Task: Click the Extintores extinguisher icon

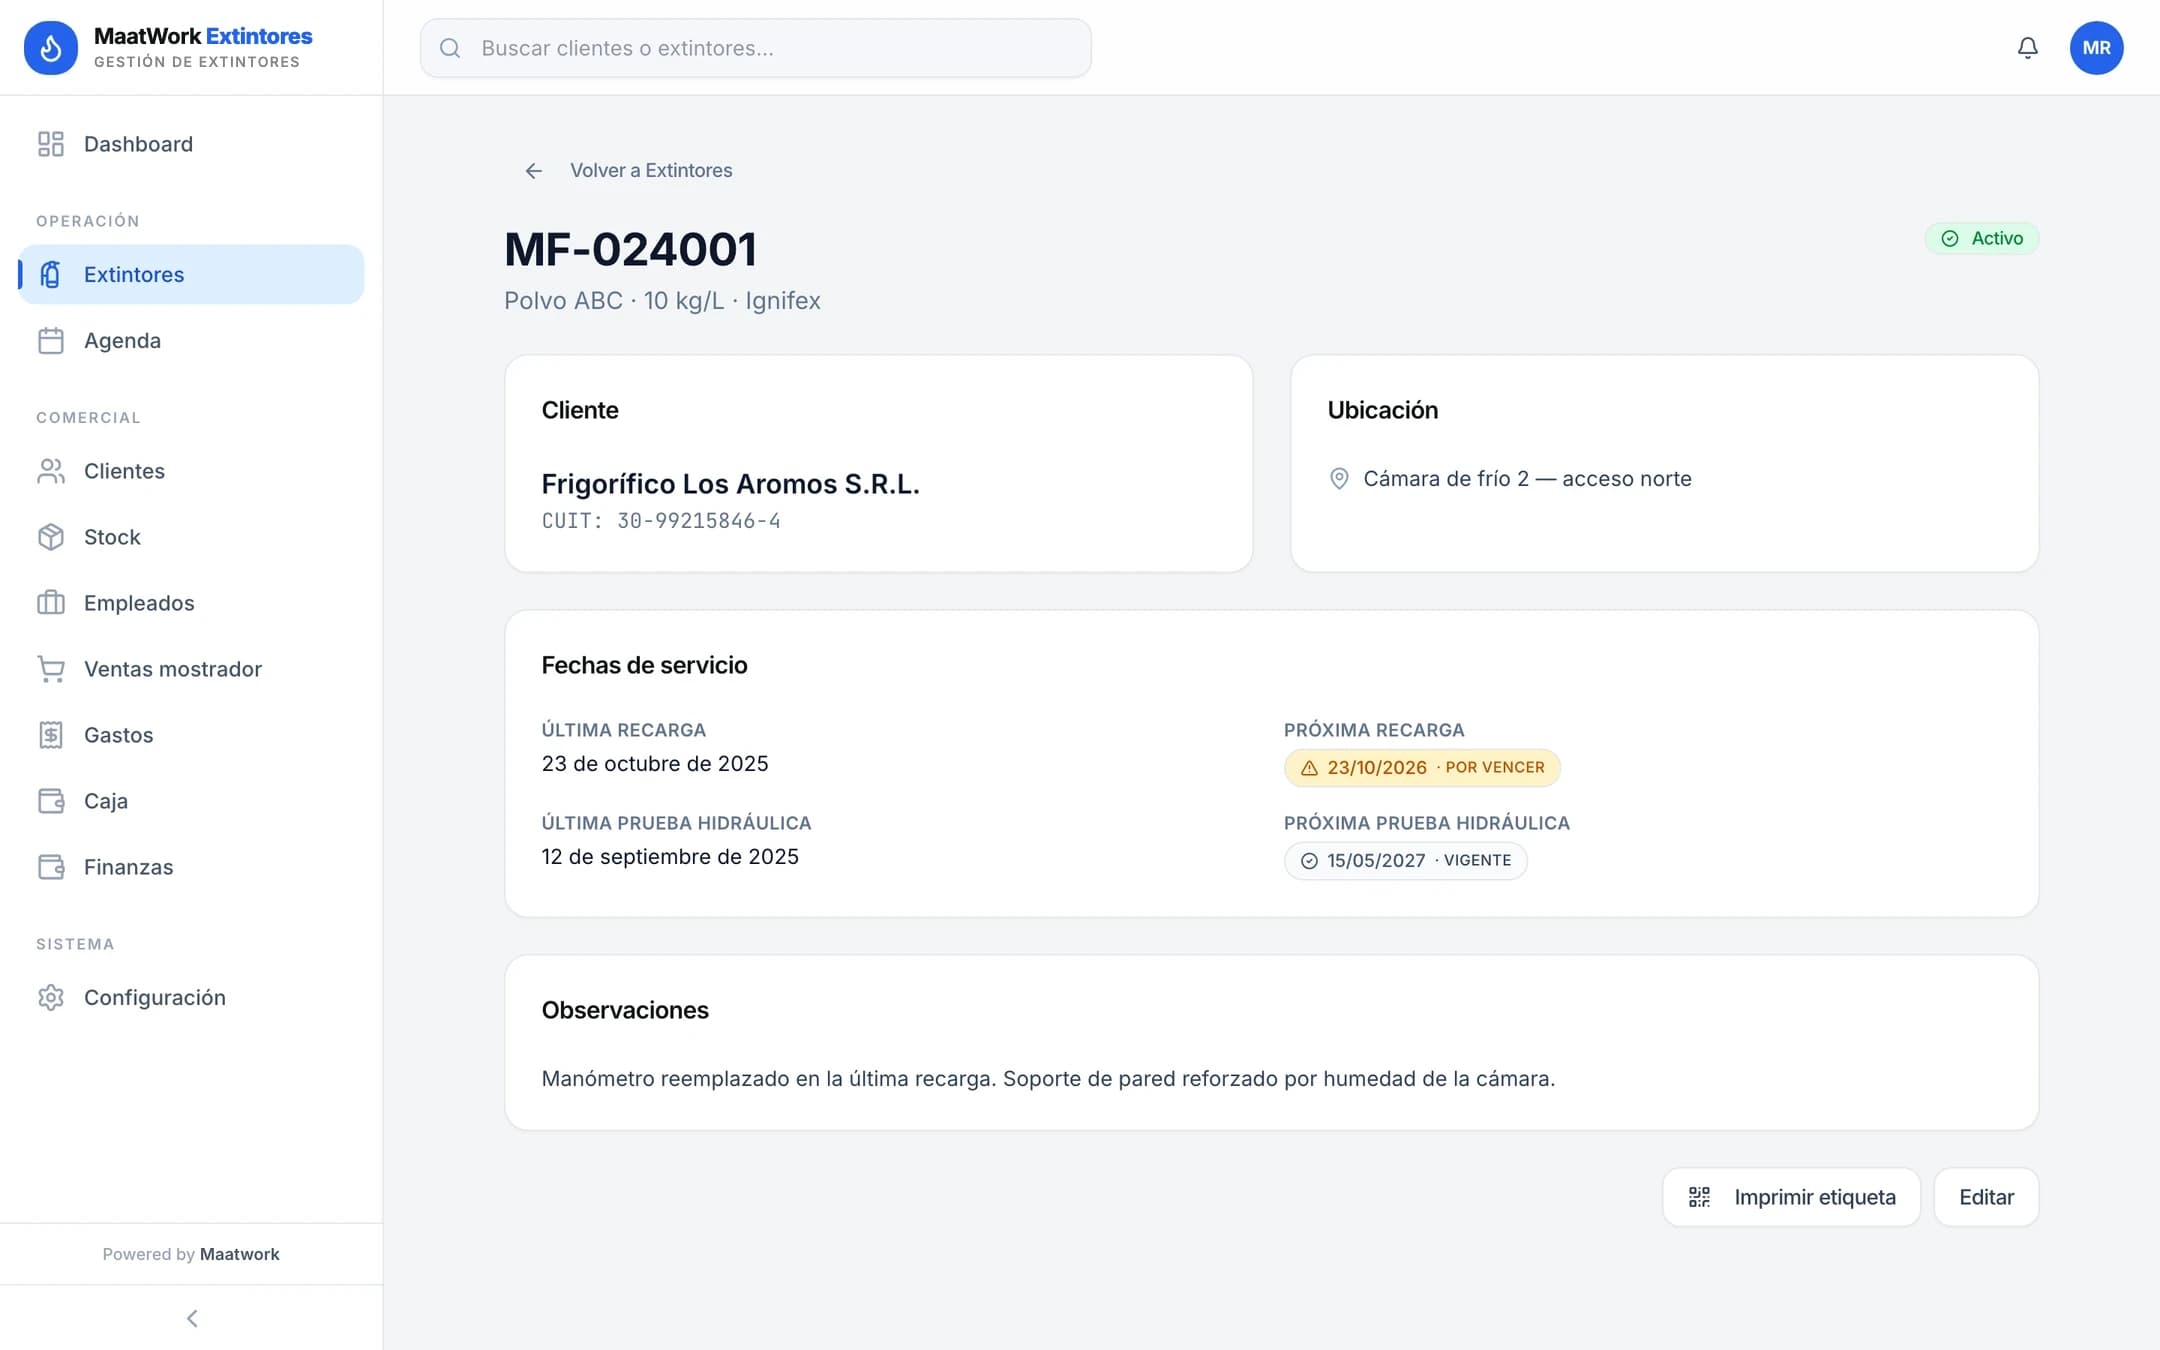Action: tap(51, 274)
